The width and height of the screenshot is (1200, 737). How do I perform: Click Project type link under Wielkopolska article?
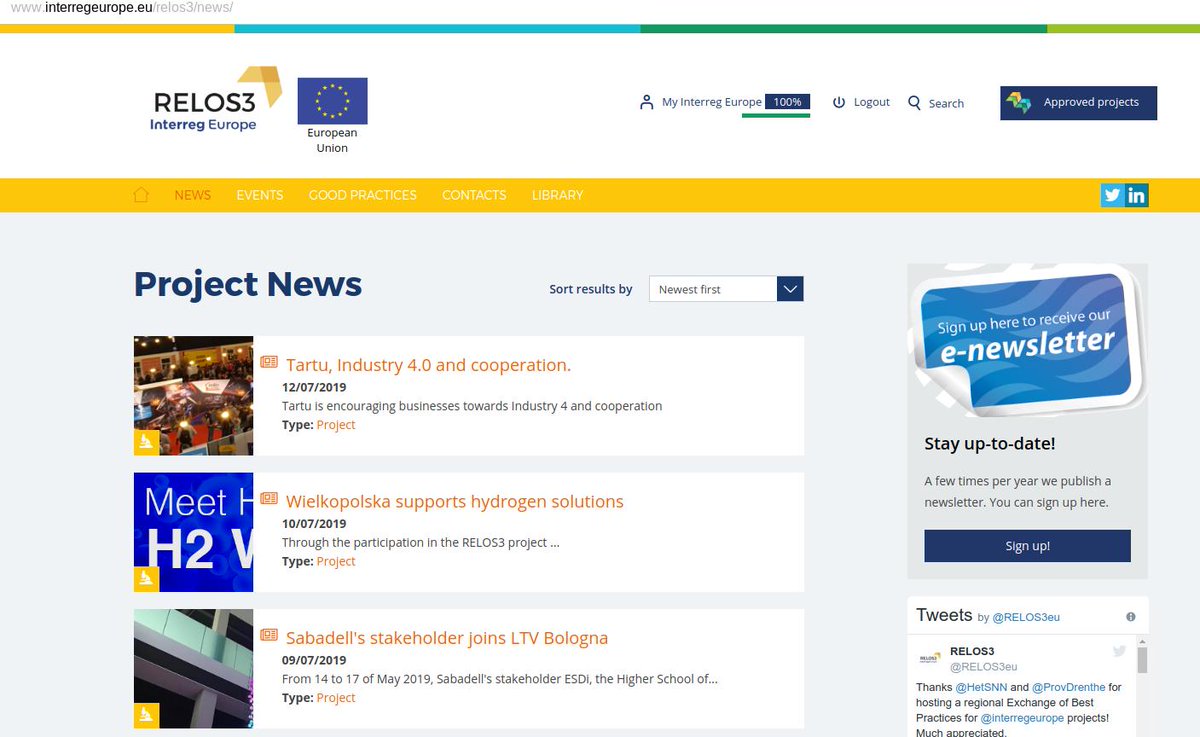pos(336,561)
